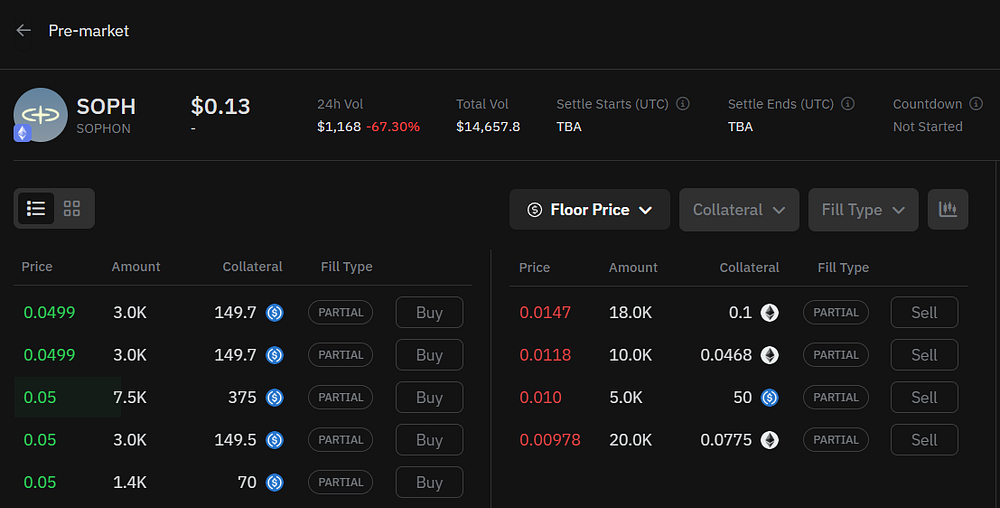Click the 7.5K buy amount

130,397
